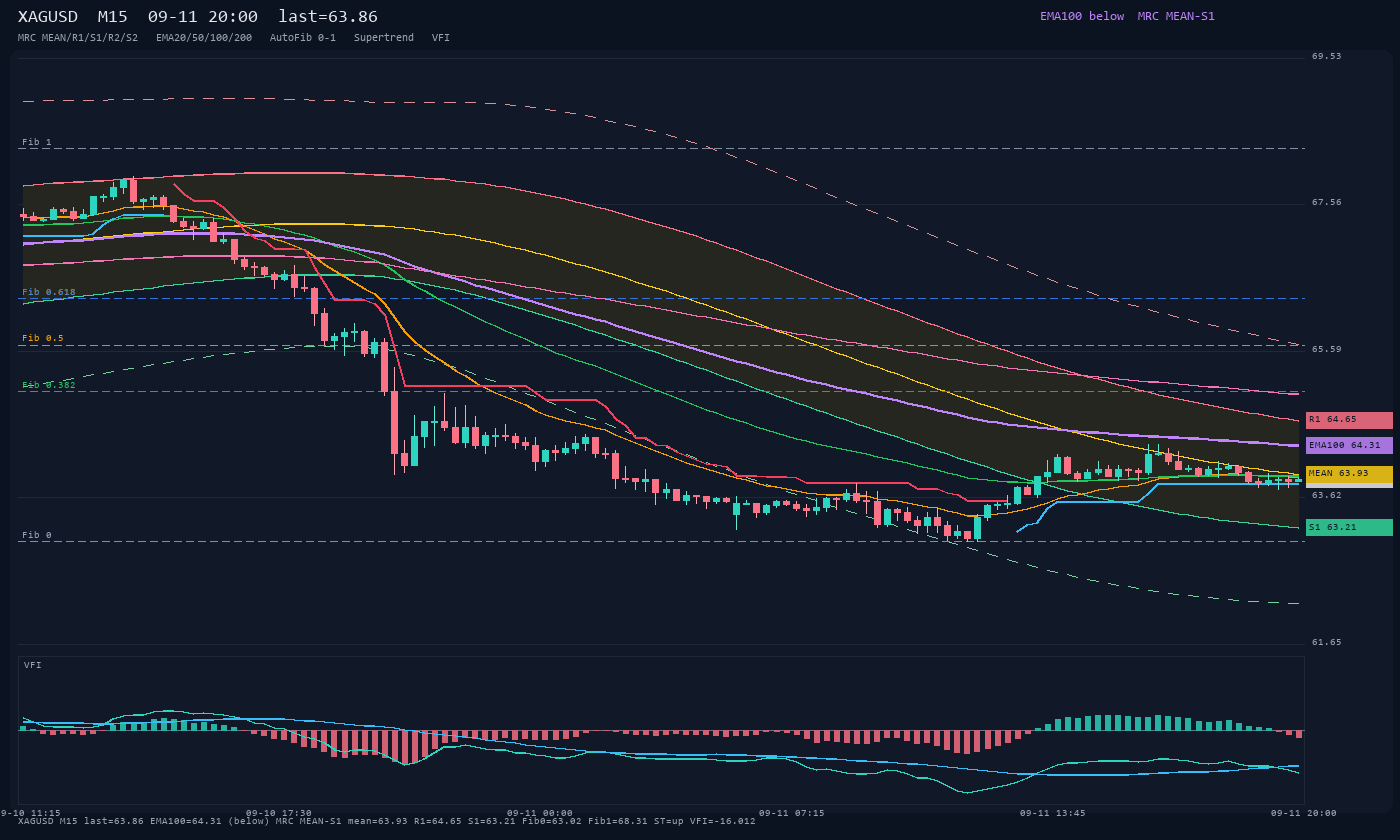Click the S1 63.21 price tag

1349,528
